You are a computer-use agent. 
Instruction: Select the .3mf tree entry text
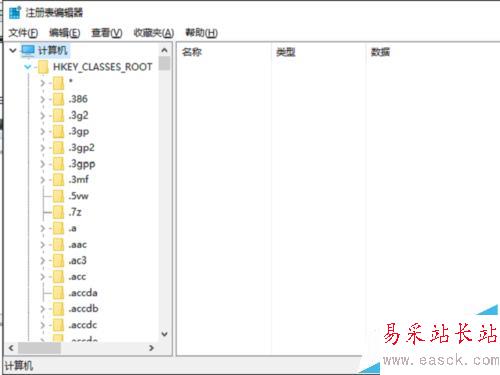click(79, 180)
